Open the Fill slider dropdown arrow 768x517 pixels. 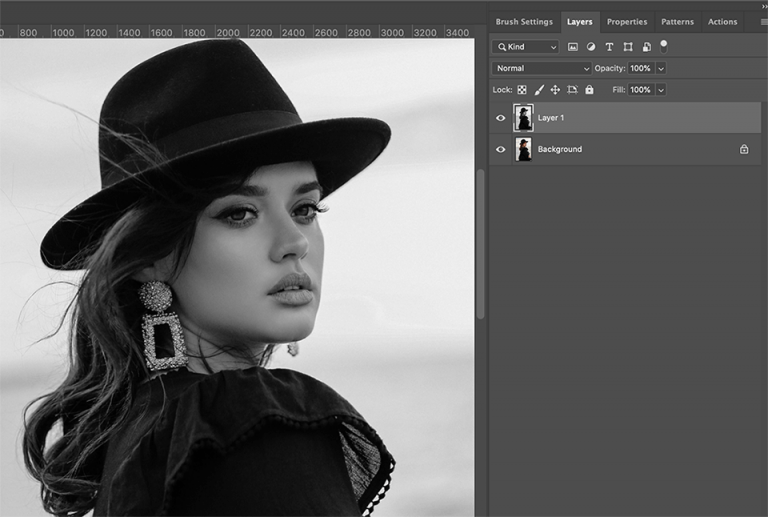coord(661,90)
